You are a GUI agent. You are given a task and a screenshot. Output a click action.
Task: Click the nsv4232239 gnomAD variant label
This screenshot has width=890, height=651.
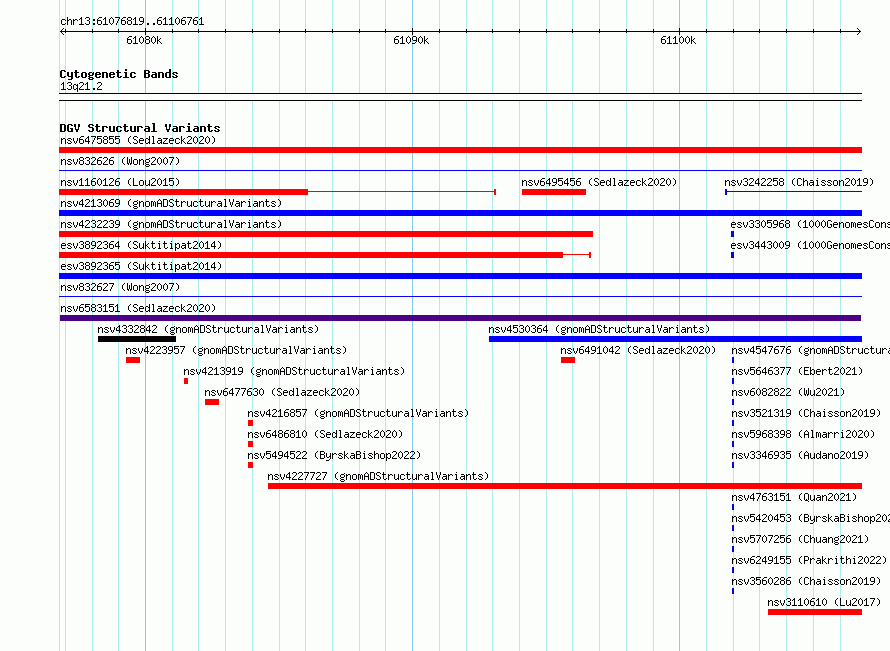point(171,224)
